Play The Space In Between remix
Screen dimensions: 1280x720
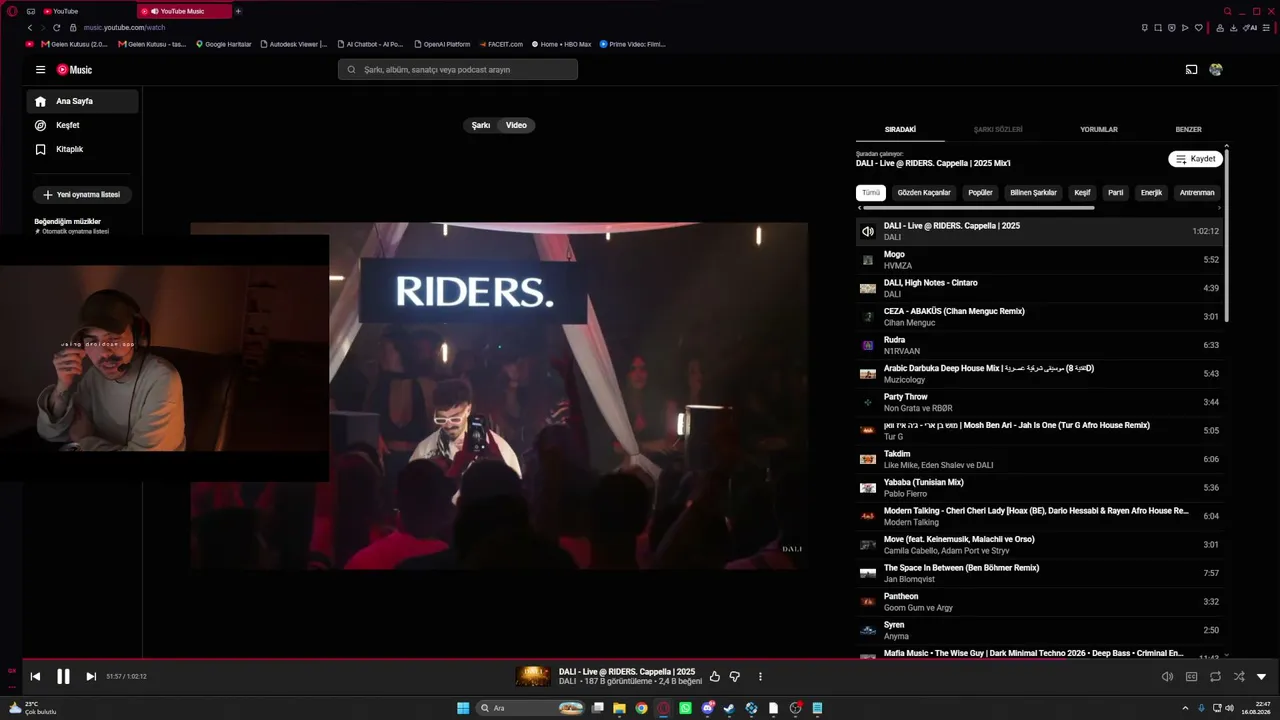coord(1039,573)
